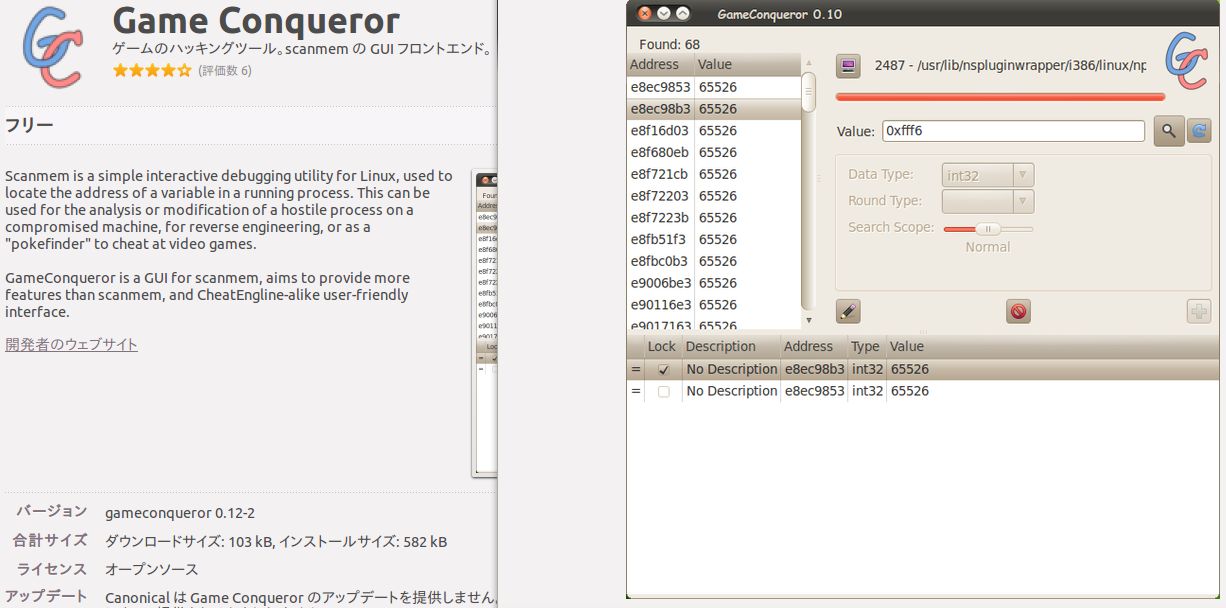Click the '=' cell of the e8ec98b3 cheat row
Viewport: 1226px width, 608px height.
[636, 369]
